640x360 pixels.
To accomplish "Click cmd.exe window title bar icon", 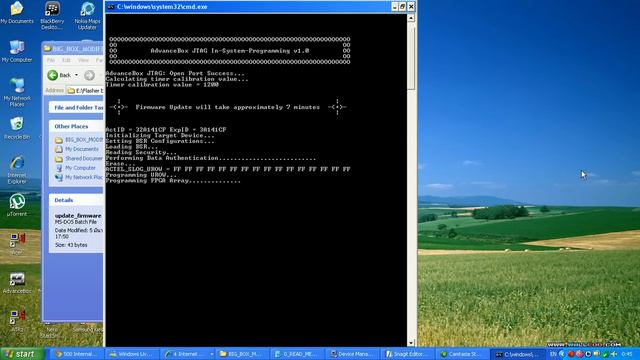I will tap(111, 7).
